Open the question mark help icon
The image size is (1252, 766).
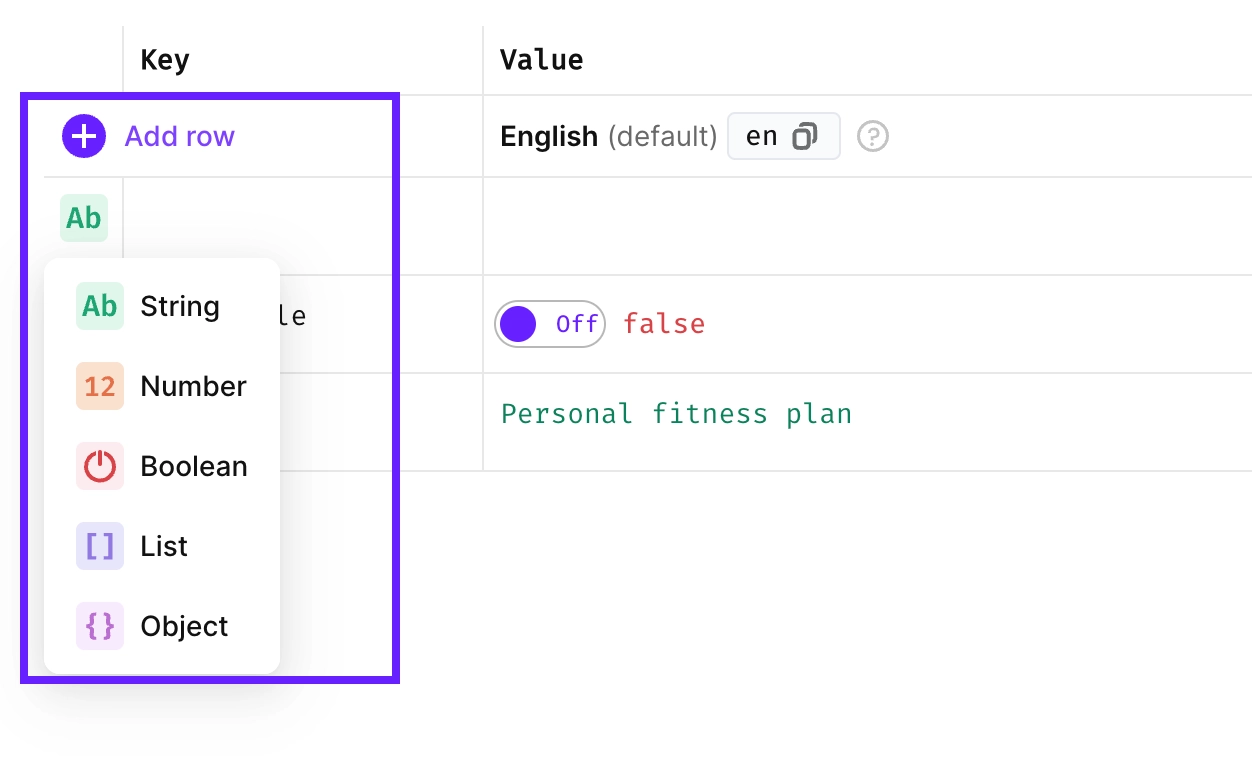coord(872,135)
